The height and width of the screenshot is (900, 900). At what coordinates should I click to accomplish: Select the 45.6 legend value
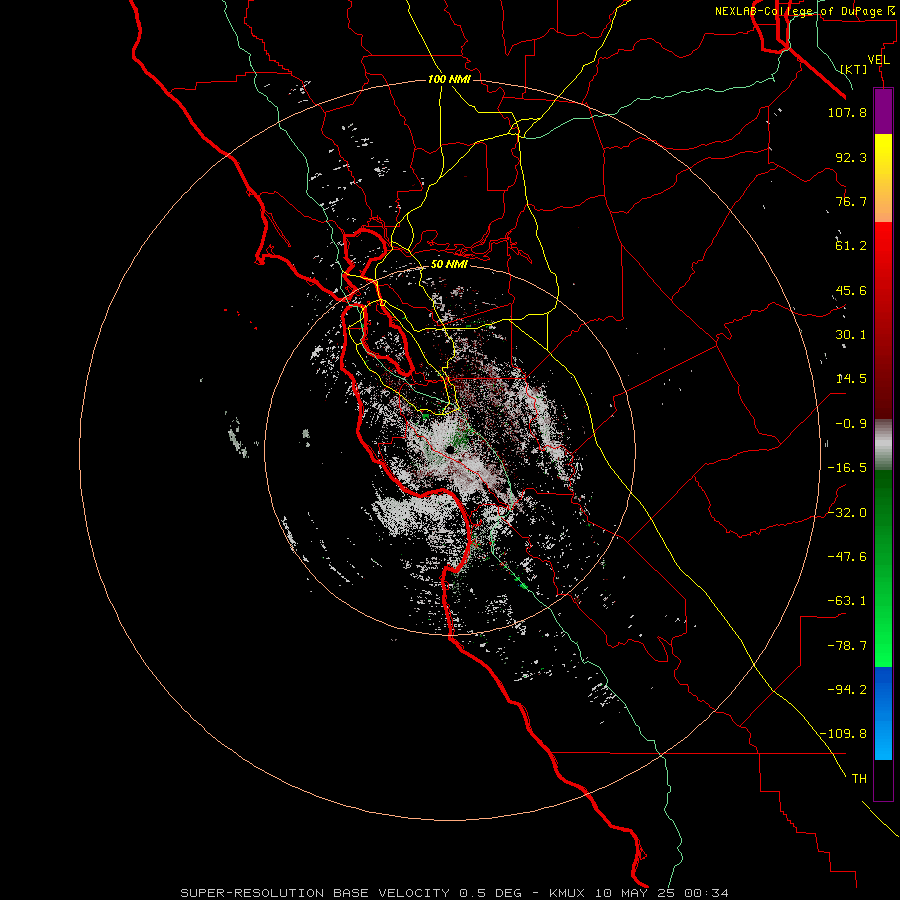point(851,290)
